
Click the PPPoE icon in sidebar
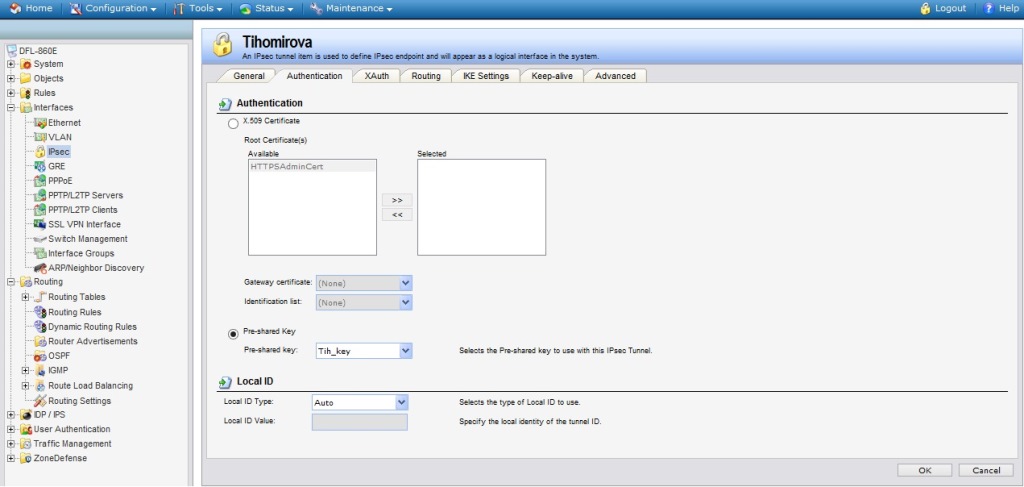pos(40,181)
